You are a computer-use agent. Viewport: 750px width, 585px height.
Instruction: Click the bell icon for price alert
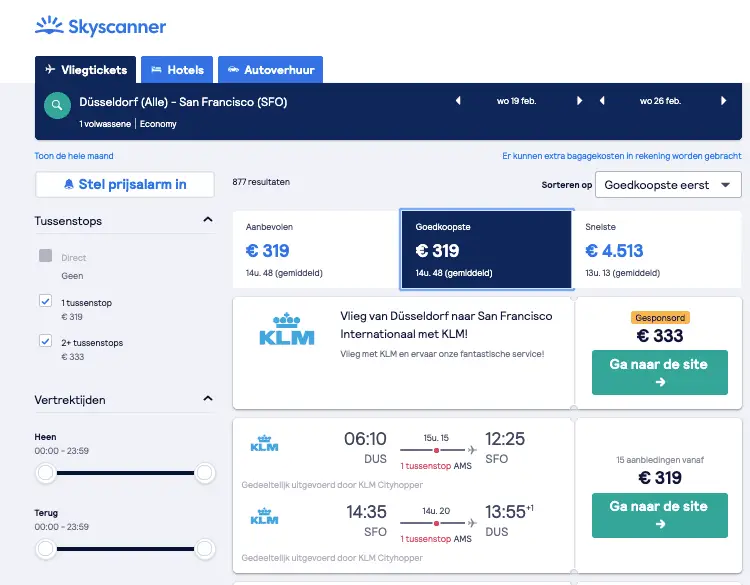click(x=69, y=185)
